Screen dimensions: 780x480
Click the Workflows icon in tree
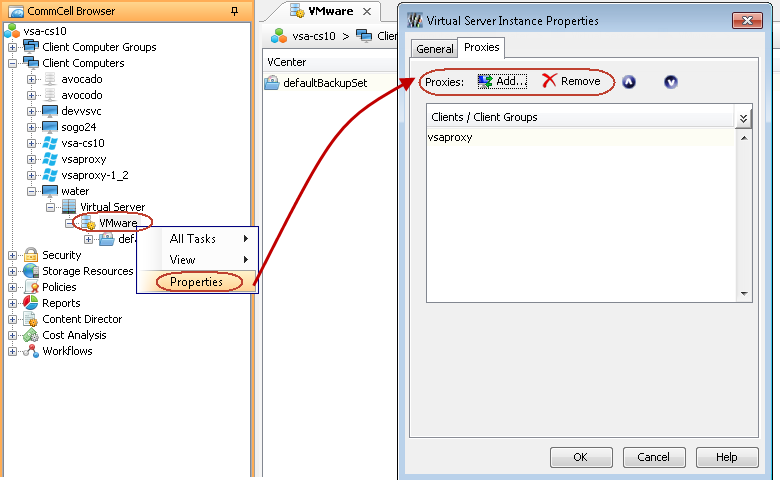[x=31, y=351]
